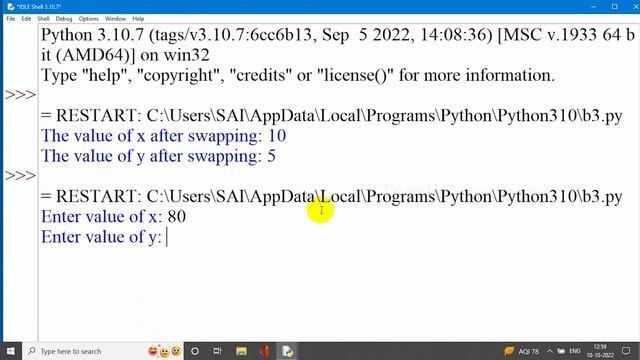The width and height of the screenshot is (640, 360).
Task: Open the ENG language indicator
Action: tap(575, 351)
